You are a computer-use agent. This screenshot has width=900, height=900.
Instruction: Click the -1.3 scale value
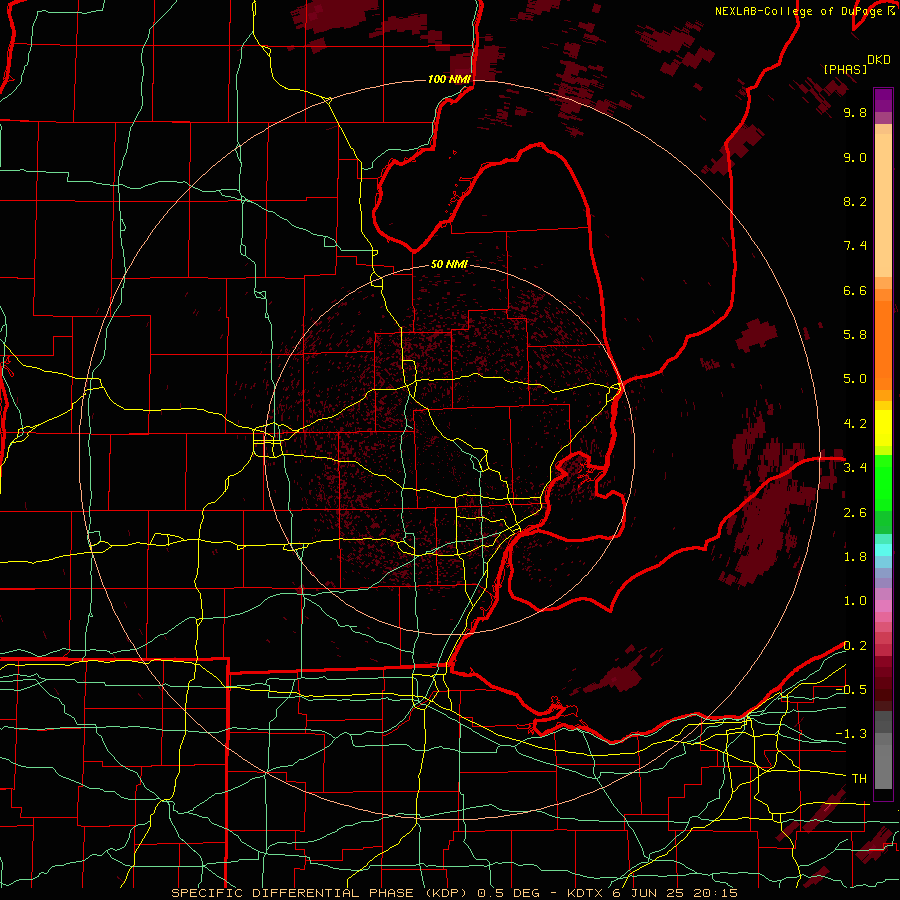851,735
